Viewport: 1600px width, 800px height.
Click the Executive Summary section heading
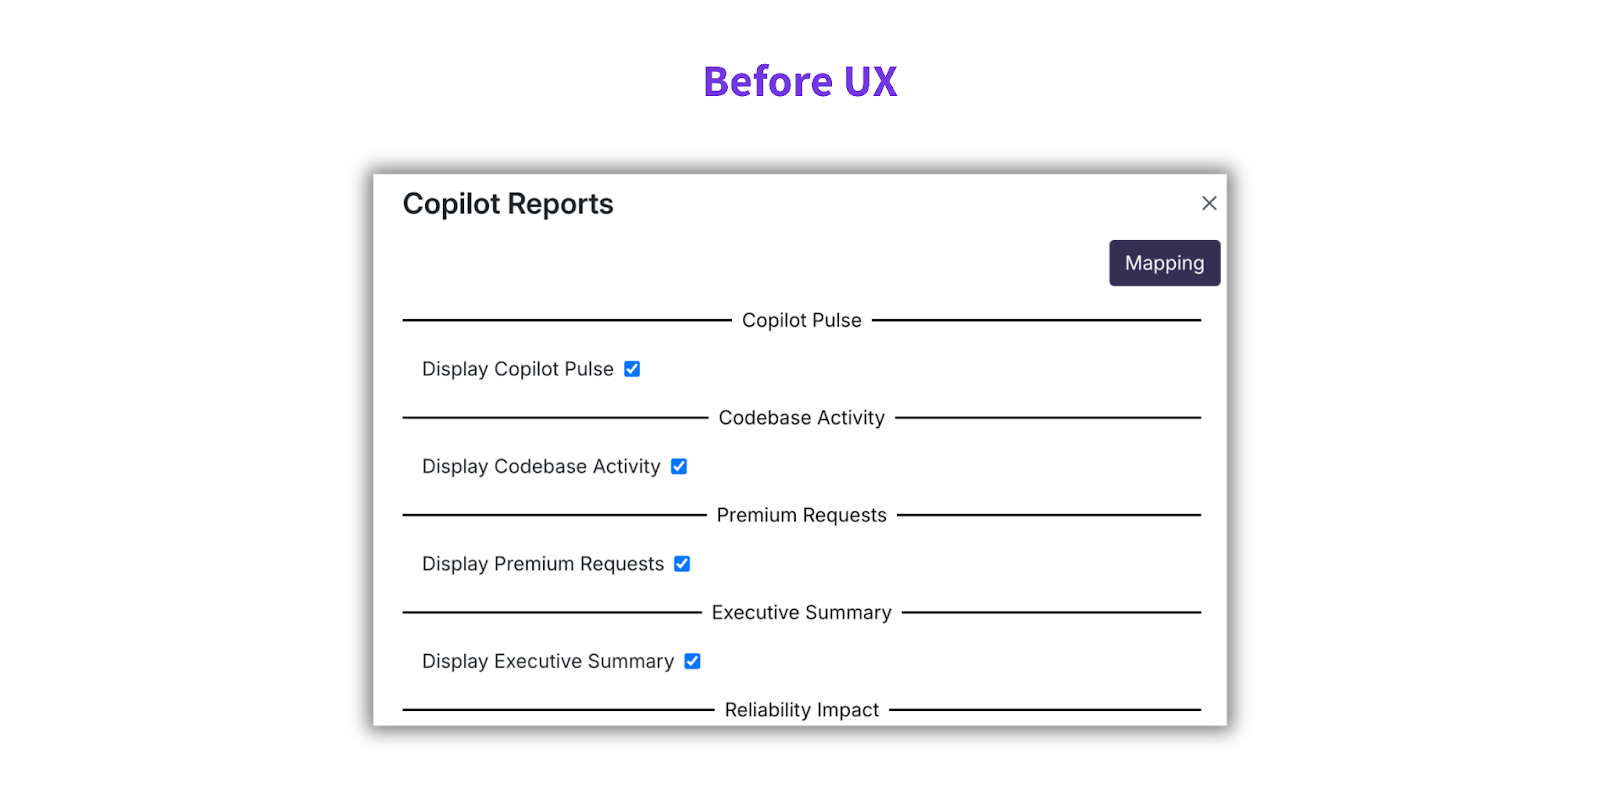(x=801, y=612)
